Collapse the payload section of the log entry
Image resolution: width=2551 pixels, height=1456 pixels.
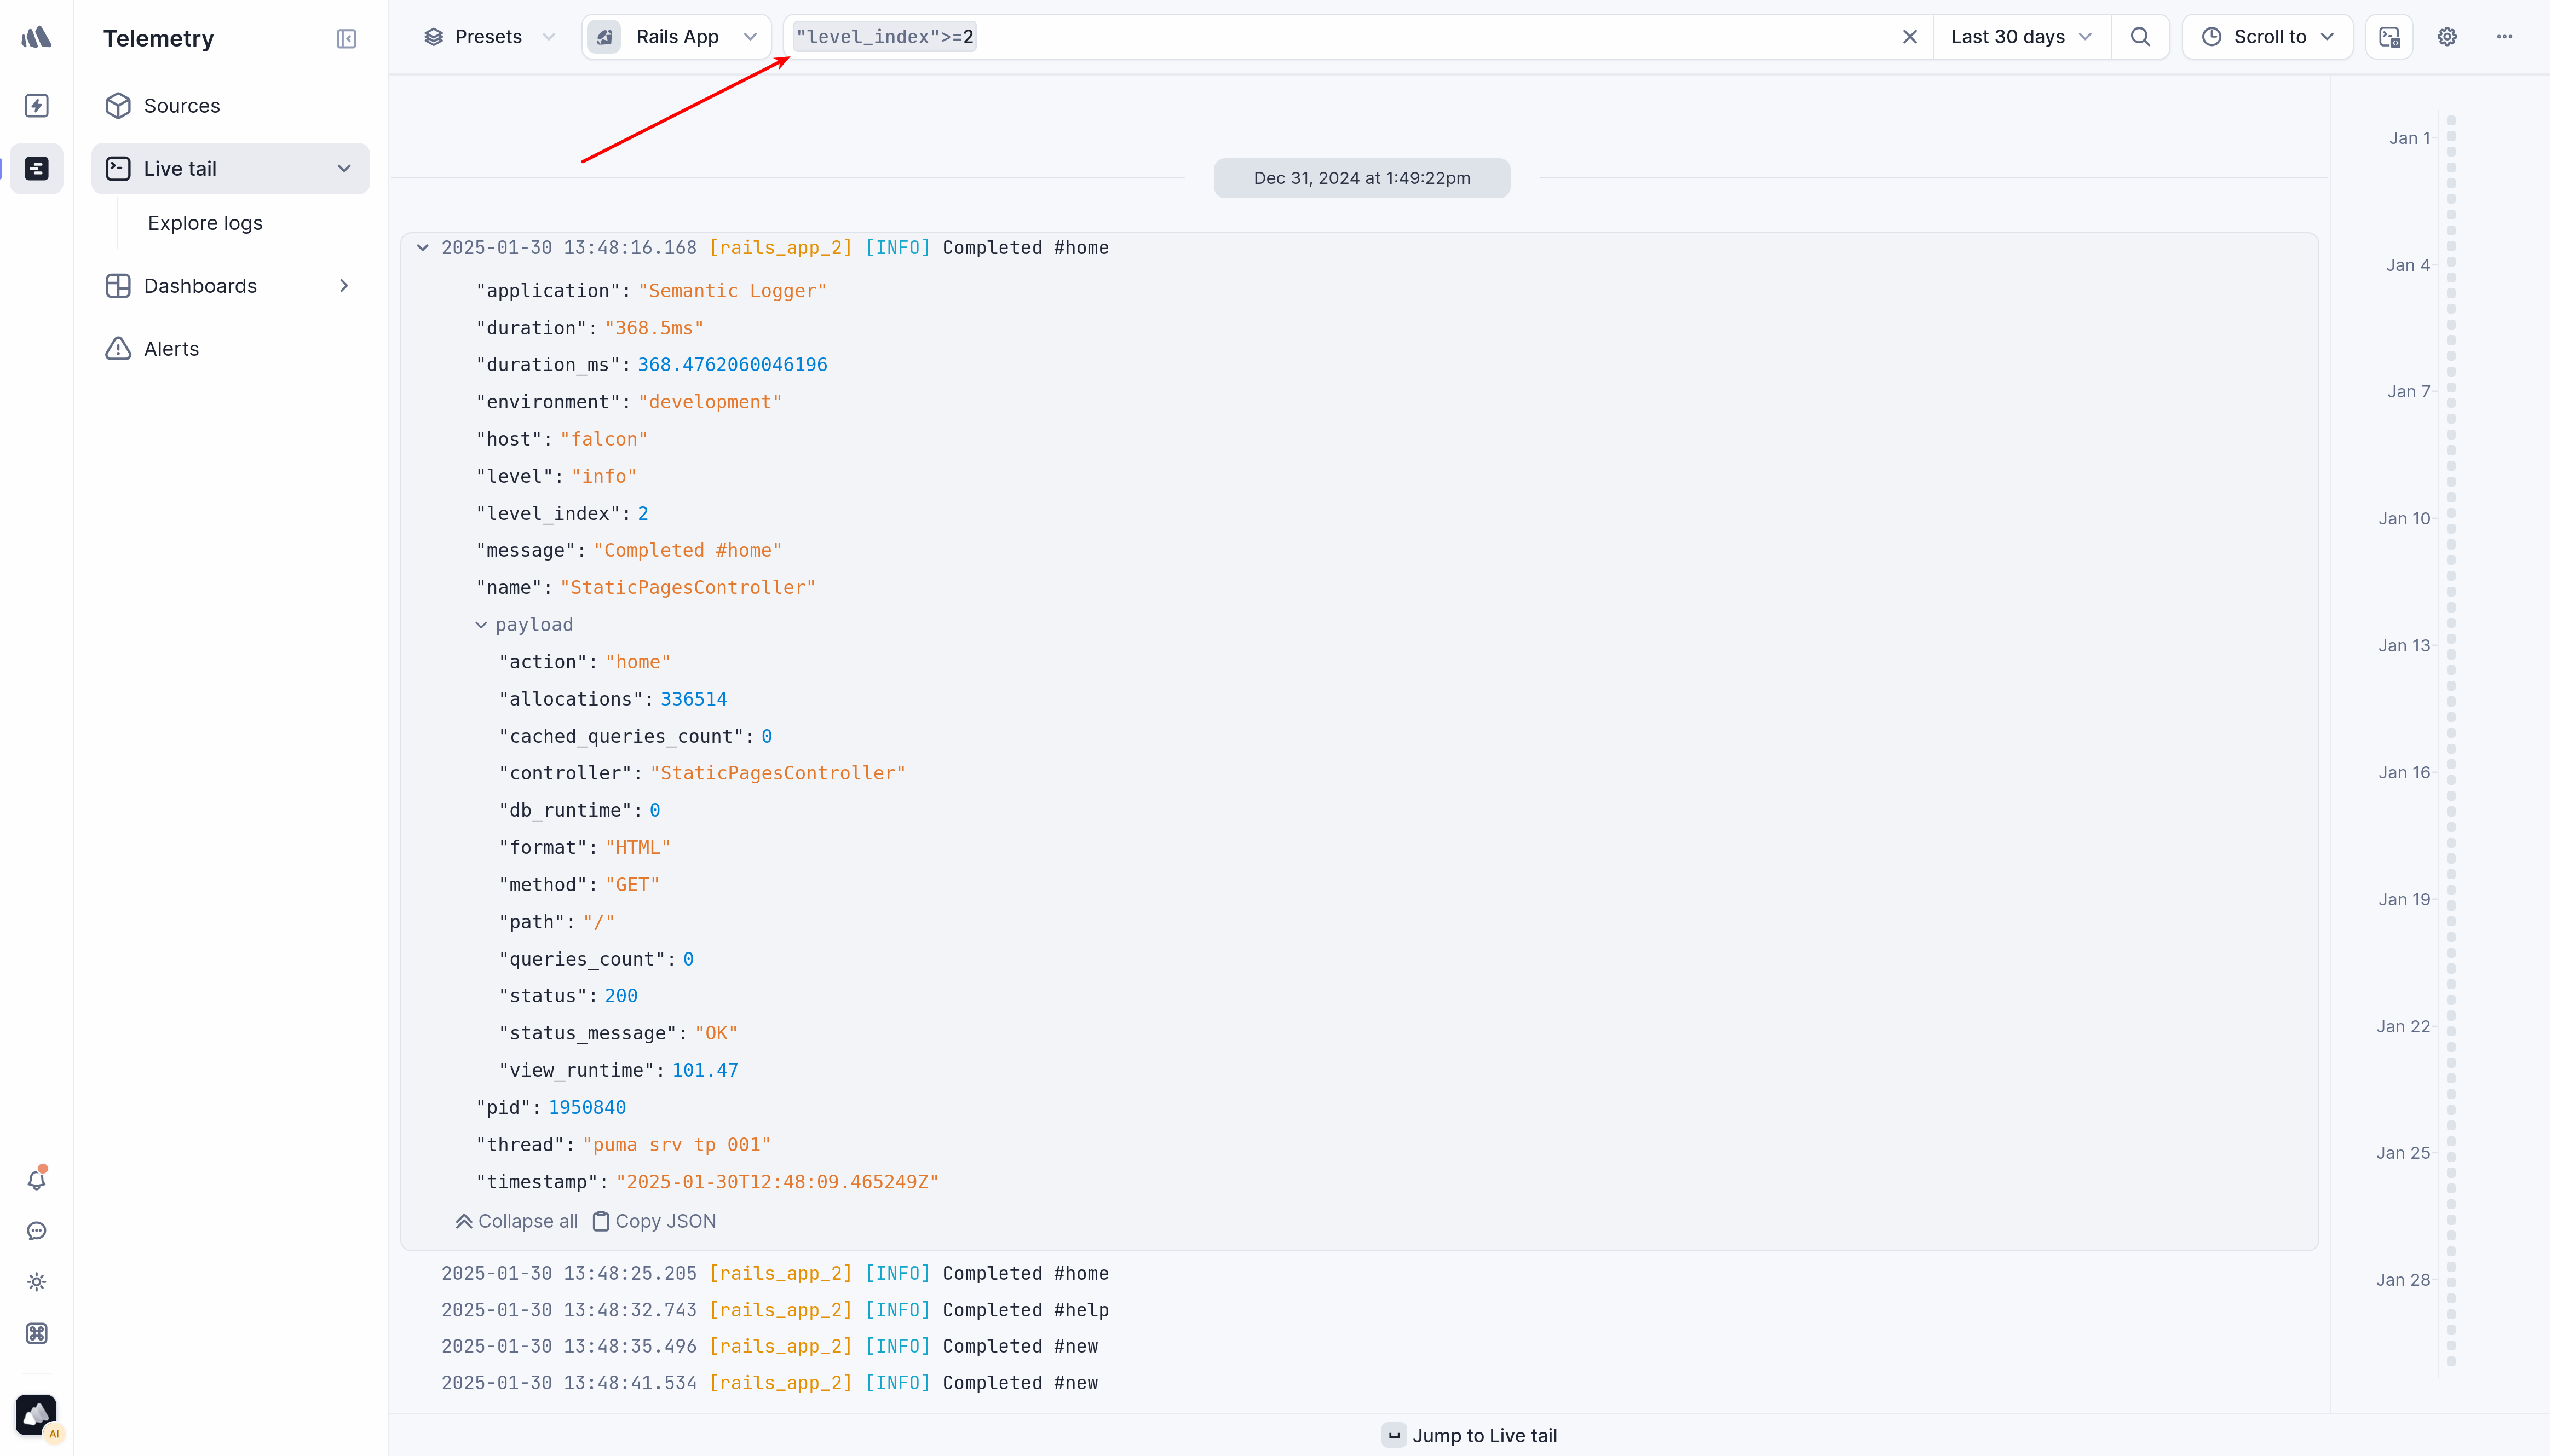(482, 624)
